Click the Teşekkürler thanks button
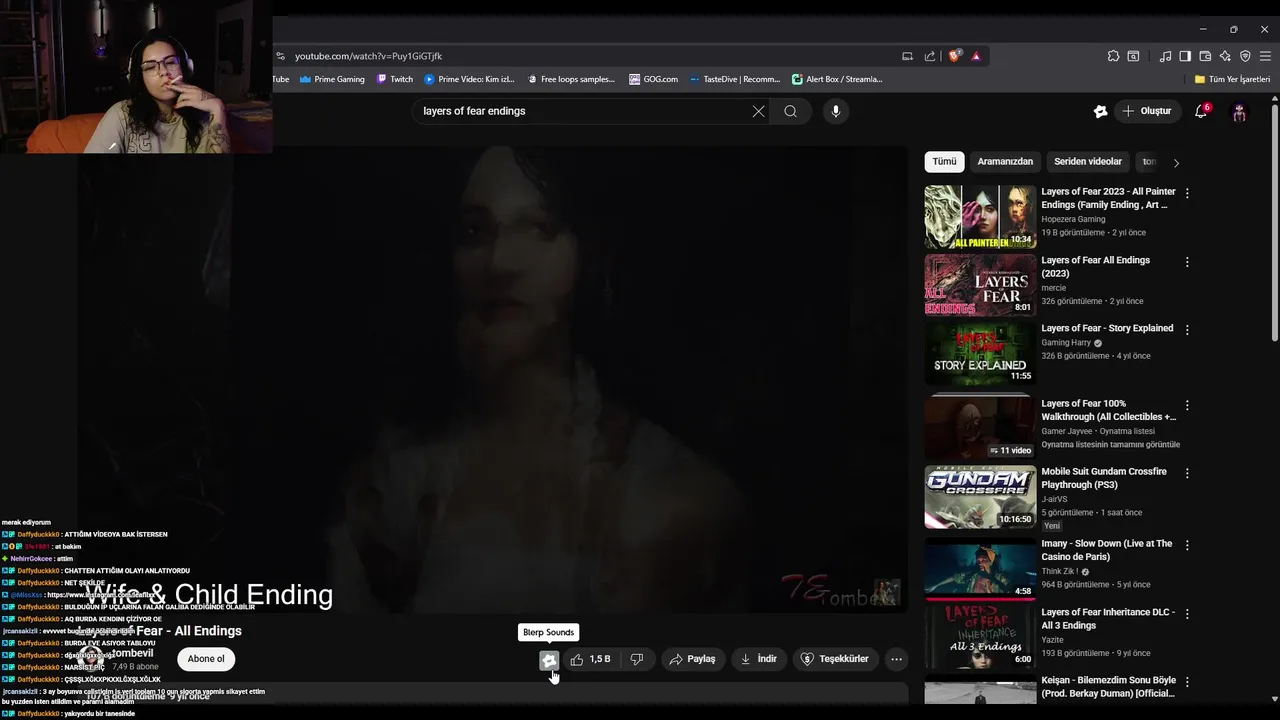The width and height of the screenshot is (1280, 720). (835, 659)
